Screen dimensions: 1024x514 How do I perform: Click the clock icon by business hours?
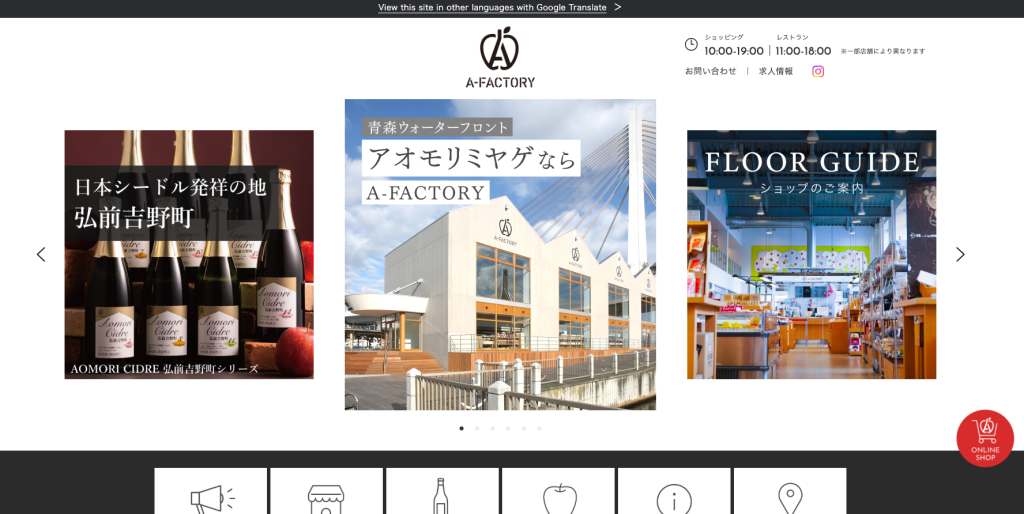click(691, 44)
